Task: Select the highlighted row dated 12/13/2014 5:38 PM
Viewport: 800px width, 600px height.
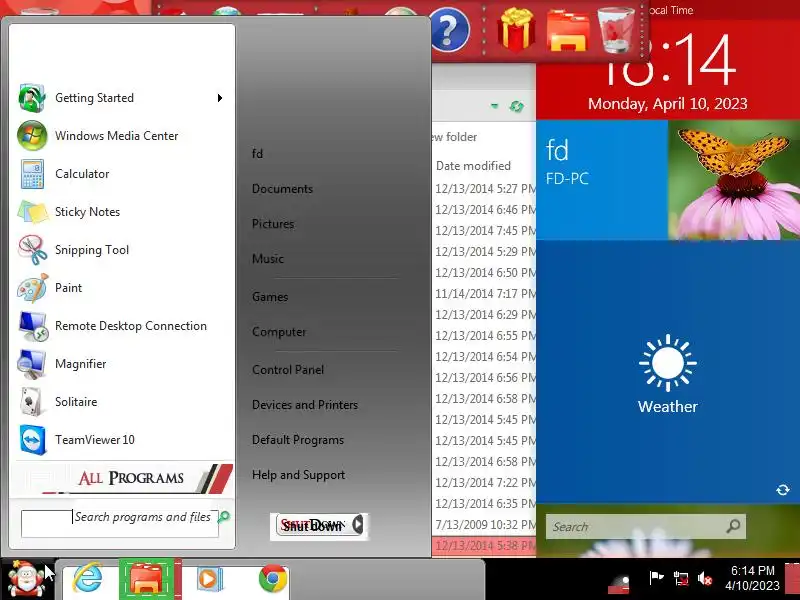Action: click(x=484, y=545)
